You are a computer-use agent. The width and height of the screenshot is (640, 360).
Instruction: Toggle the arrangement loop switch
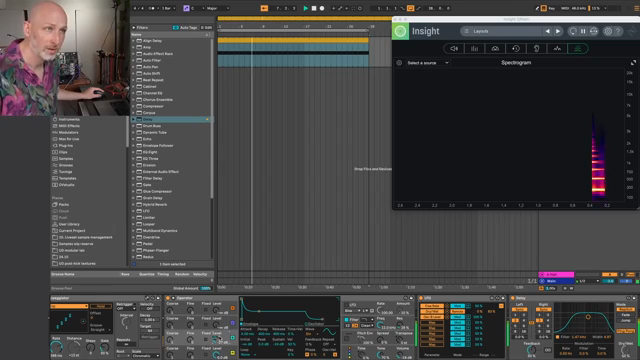pyautogui.click(x=410, y=8)
